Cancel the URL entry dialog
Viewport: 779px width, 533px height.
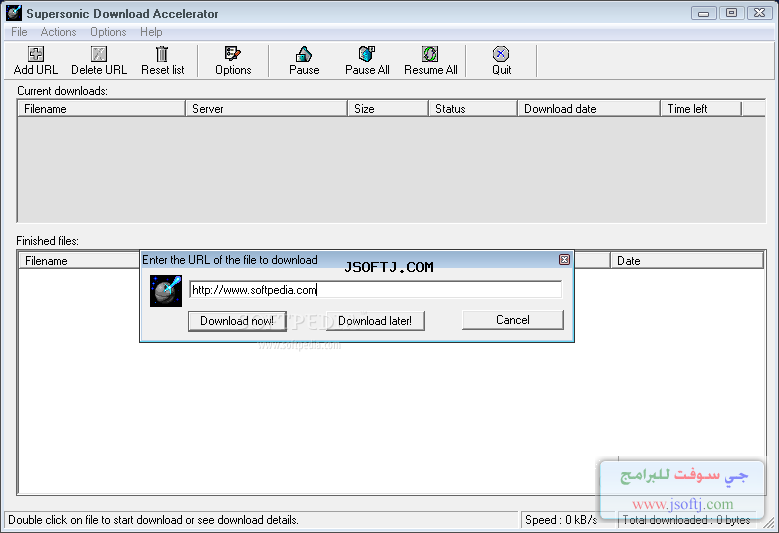click(513, 320)
